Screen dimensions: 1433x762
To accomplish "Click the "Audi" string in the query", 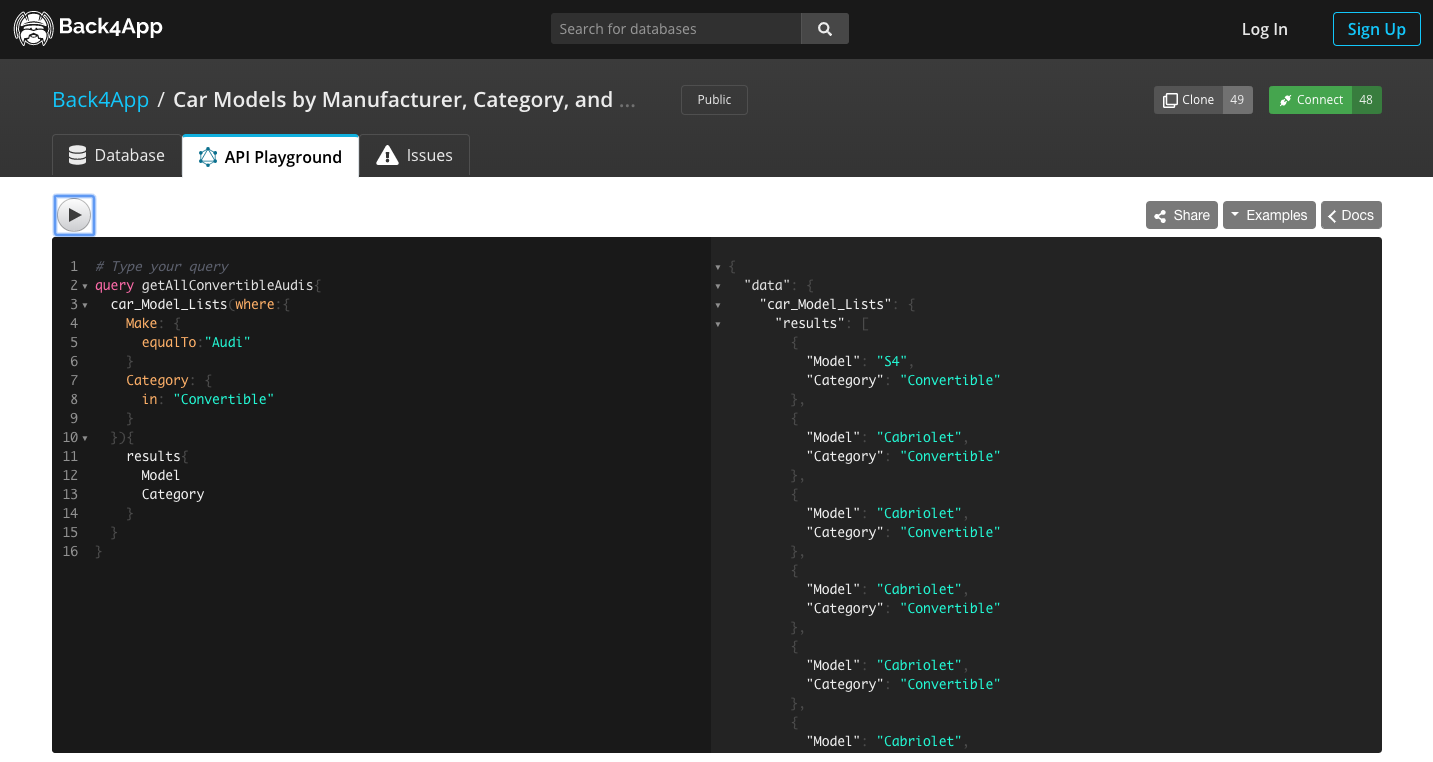I will click(227, 342).
